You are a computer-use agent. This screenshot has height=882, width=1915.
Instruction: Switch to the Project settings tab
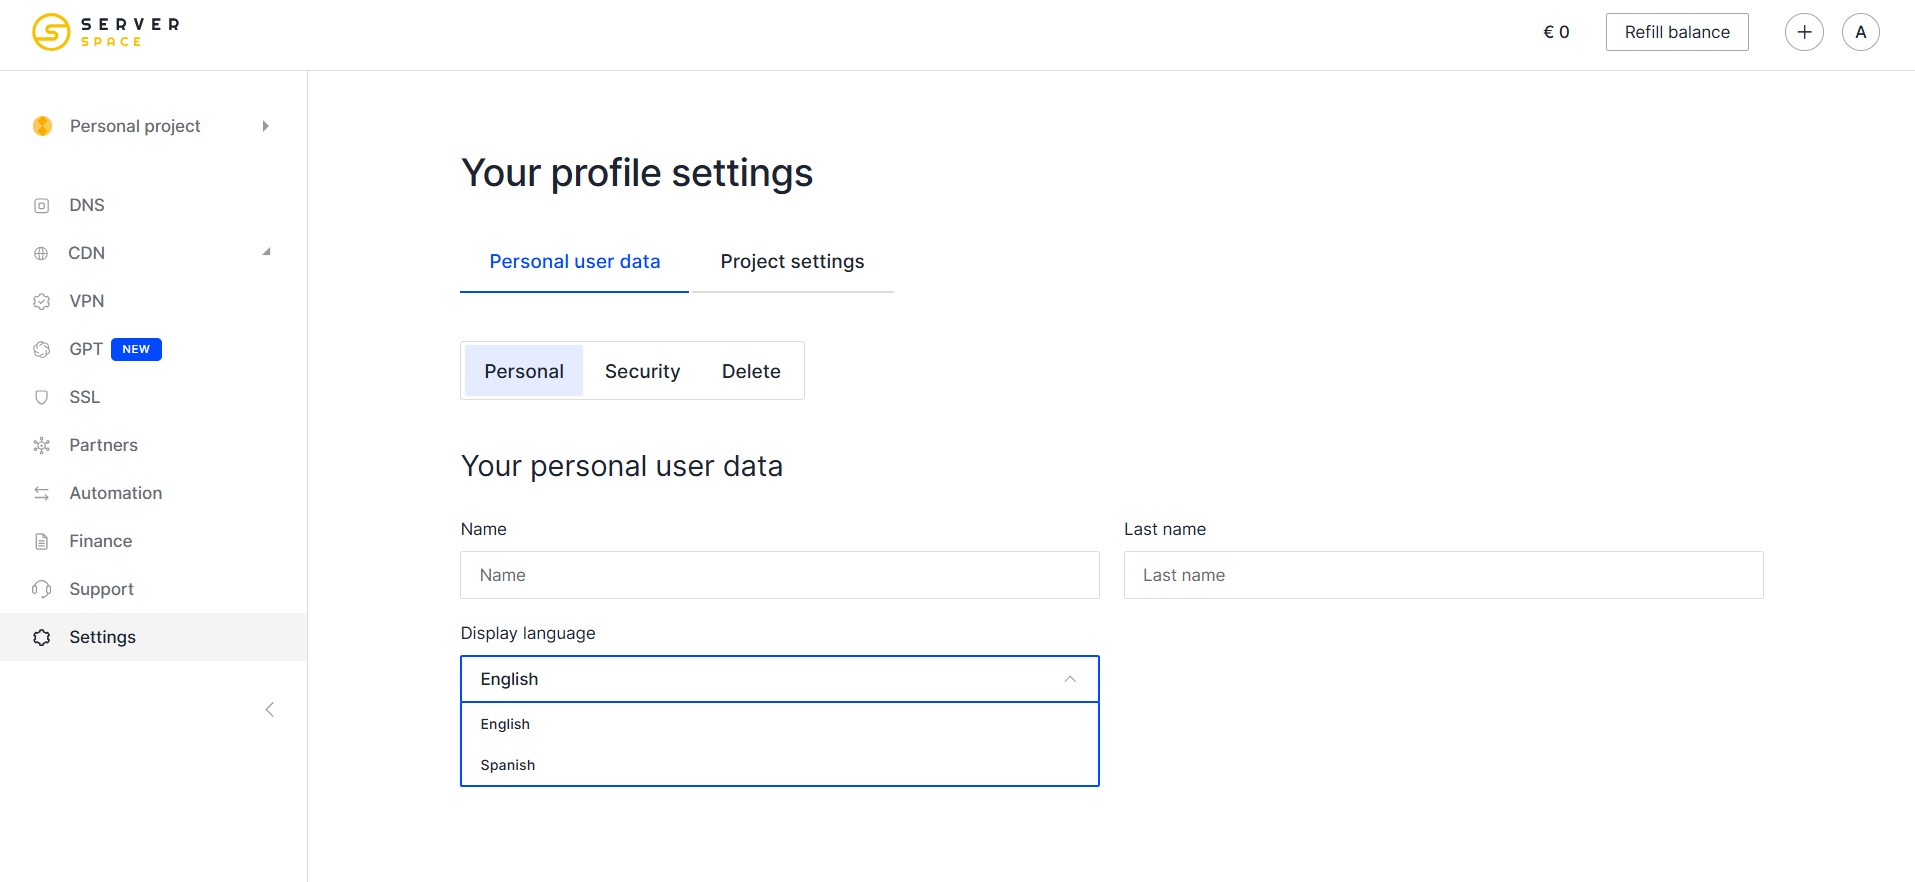click(792, 262)
